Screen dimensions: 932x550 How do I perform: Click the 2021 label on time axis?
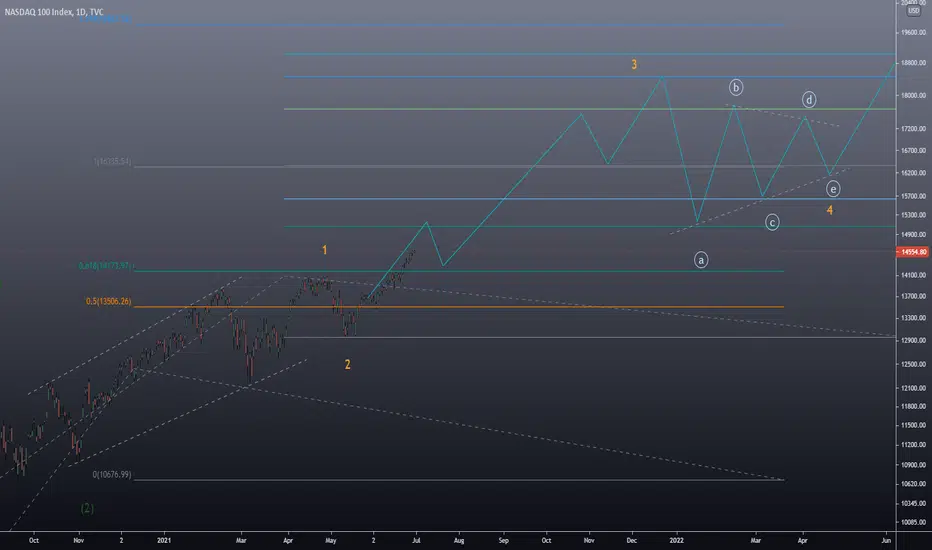click(164, 540)
